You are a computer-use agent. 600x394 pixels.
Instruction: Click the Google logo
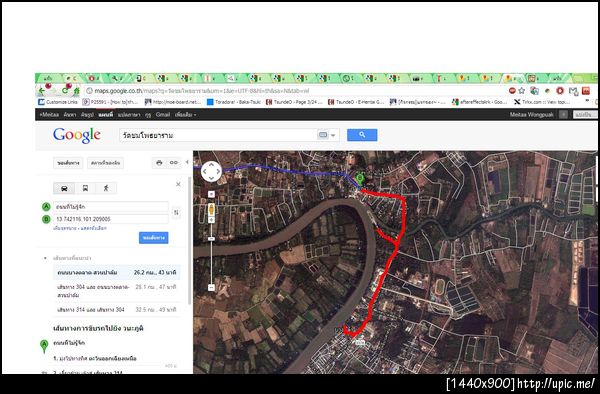pos(77,135)
